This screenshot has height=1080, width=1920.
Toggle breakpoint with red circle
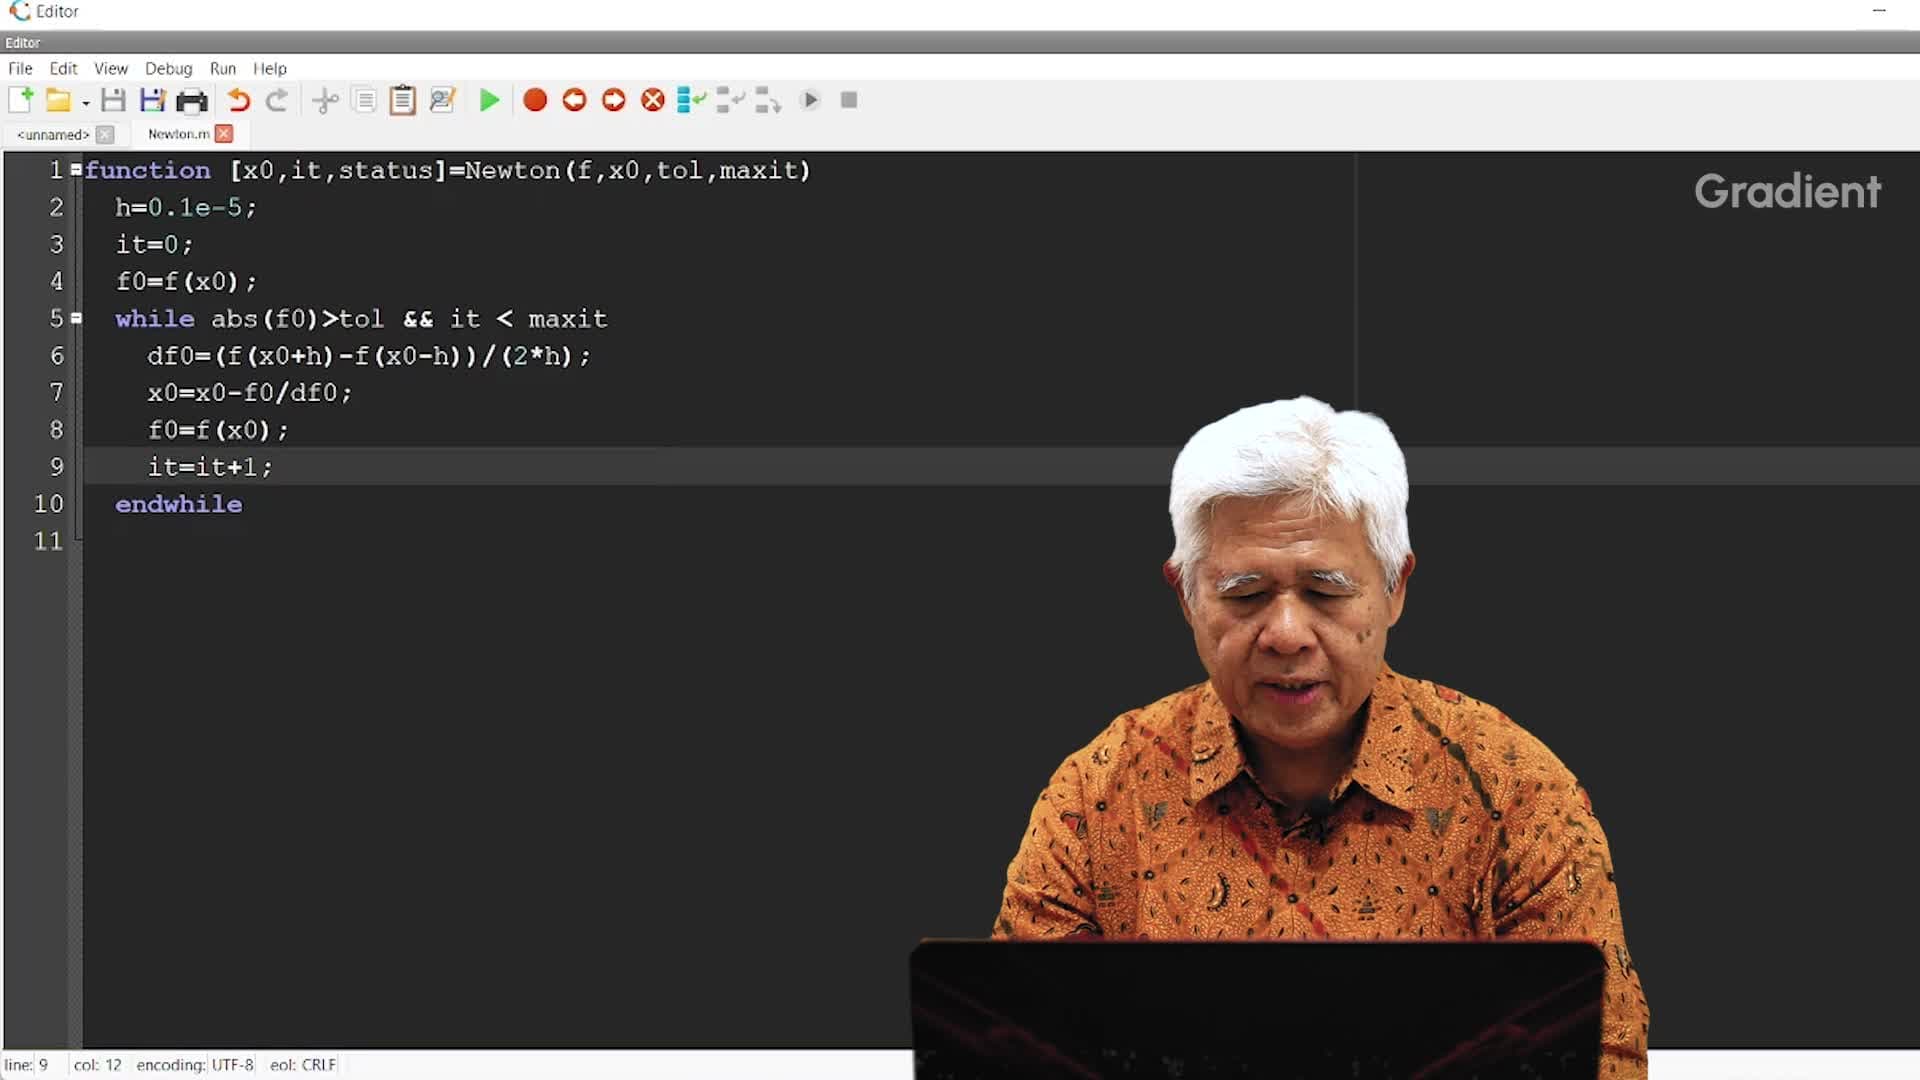point(535,100)
